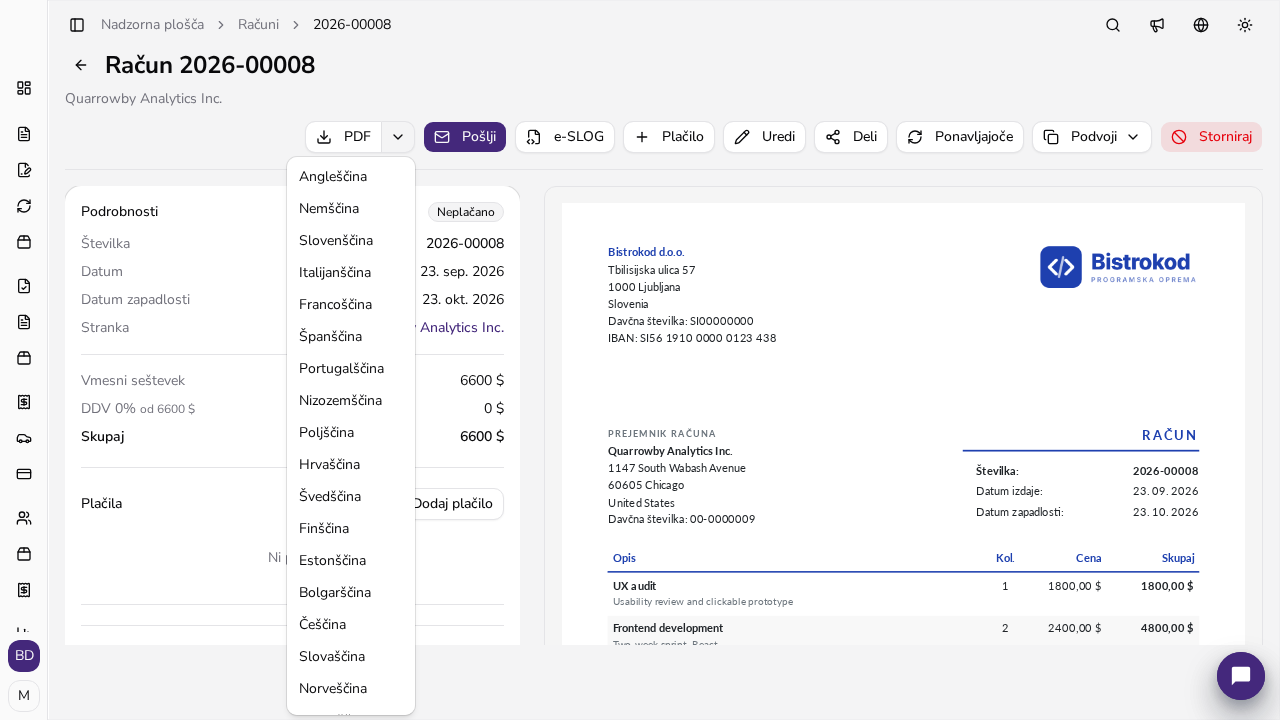The image size is (1280, 720).
Task: Open the language globe icon
Action: click(x=1201, y=25)
